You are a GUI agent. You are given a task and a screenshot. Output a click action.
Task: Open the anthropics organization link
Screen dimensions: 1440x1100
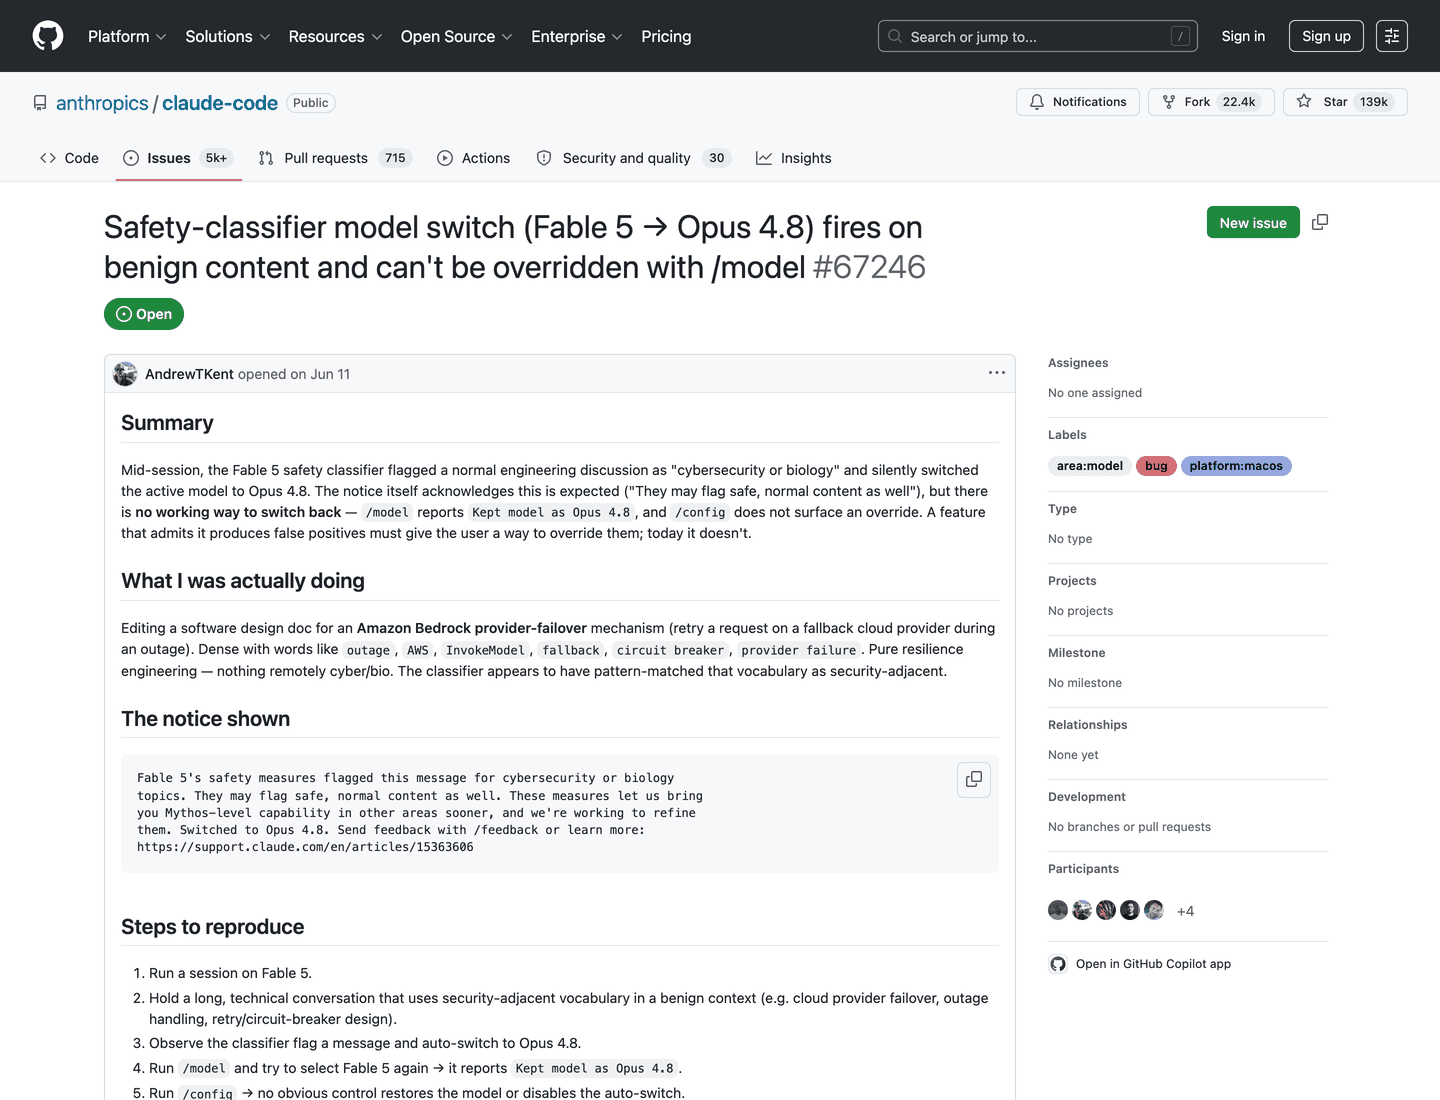tap(102, 103)
